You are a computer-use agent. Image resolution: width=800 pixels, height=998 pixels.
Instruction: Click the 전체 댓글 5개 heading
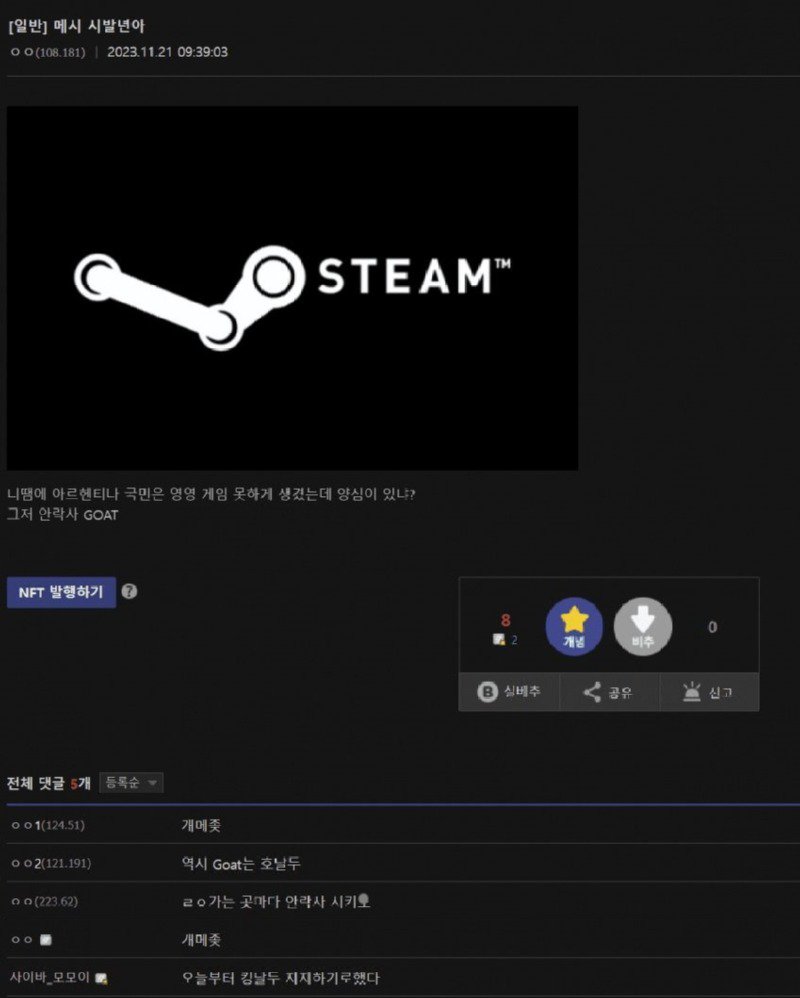[x=49, y=783]
